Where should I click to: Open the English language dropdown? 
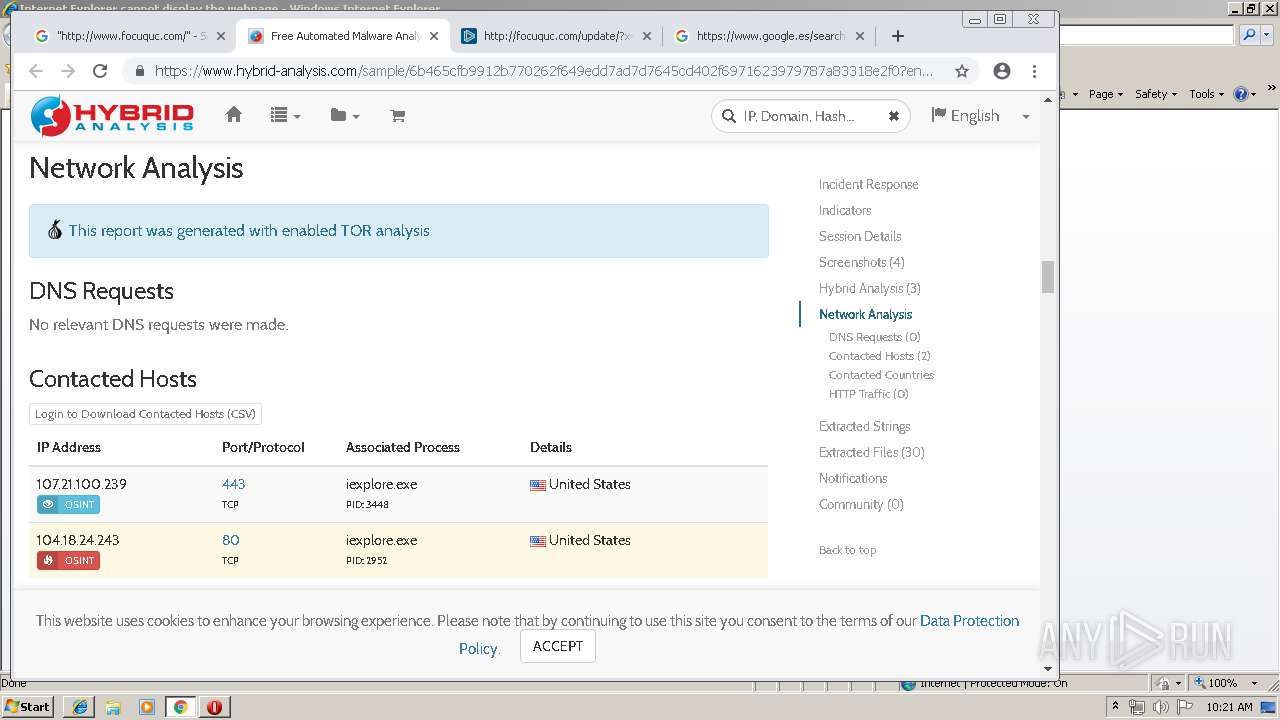point(980,116)
